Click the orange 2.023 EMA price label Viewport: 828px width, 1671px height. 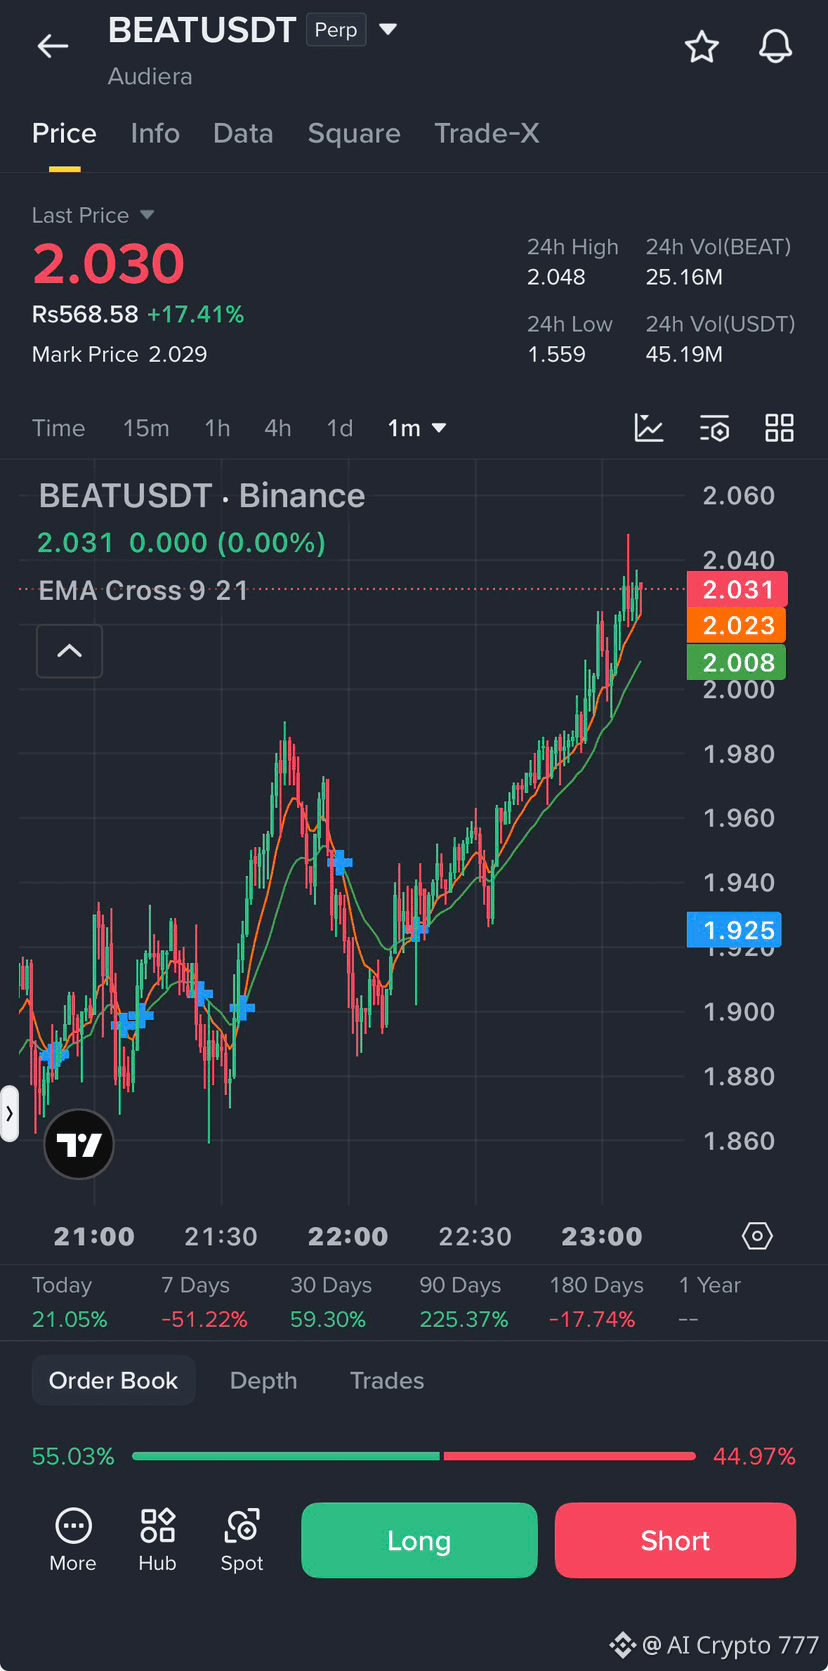click(x=737, y=625)
